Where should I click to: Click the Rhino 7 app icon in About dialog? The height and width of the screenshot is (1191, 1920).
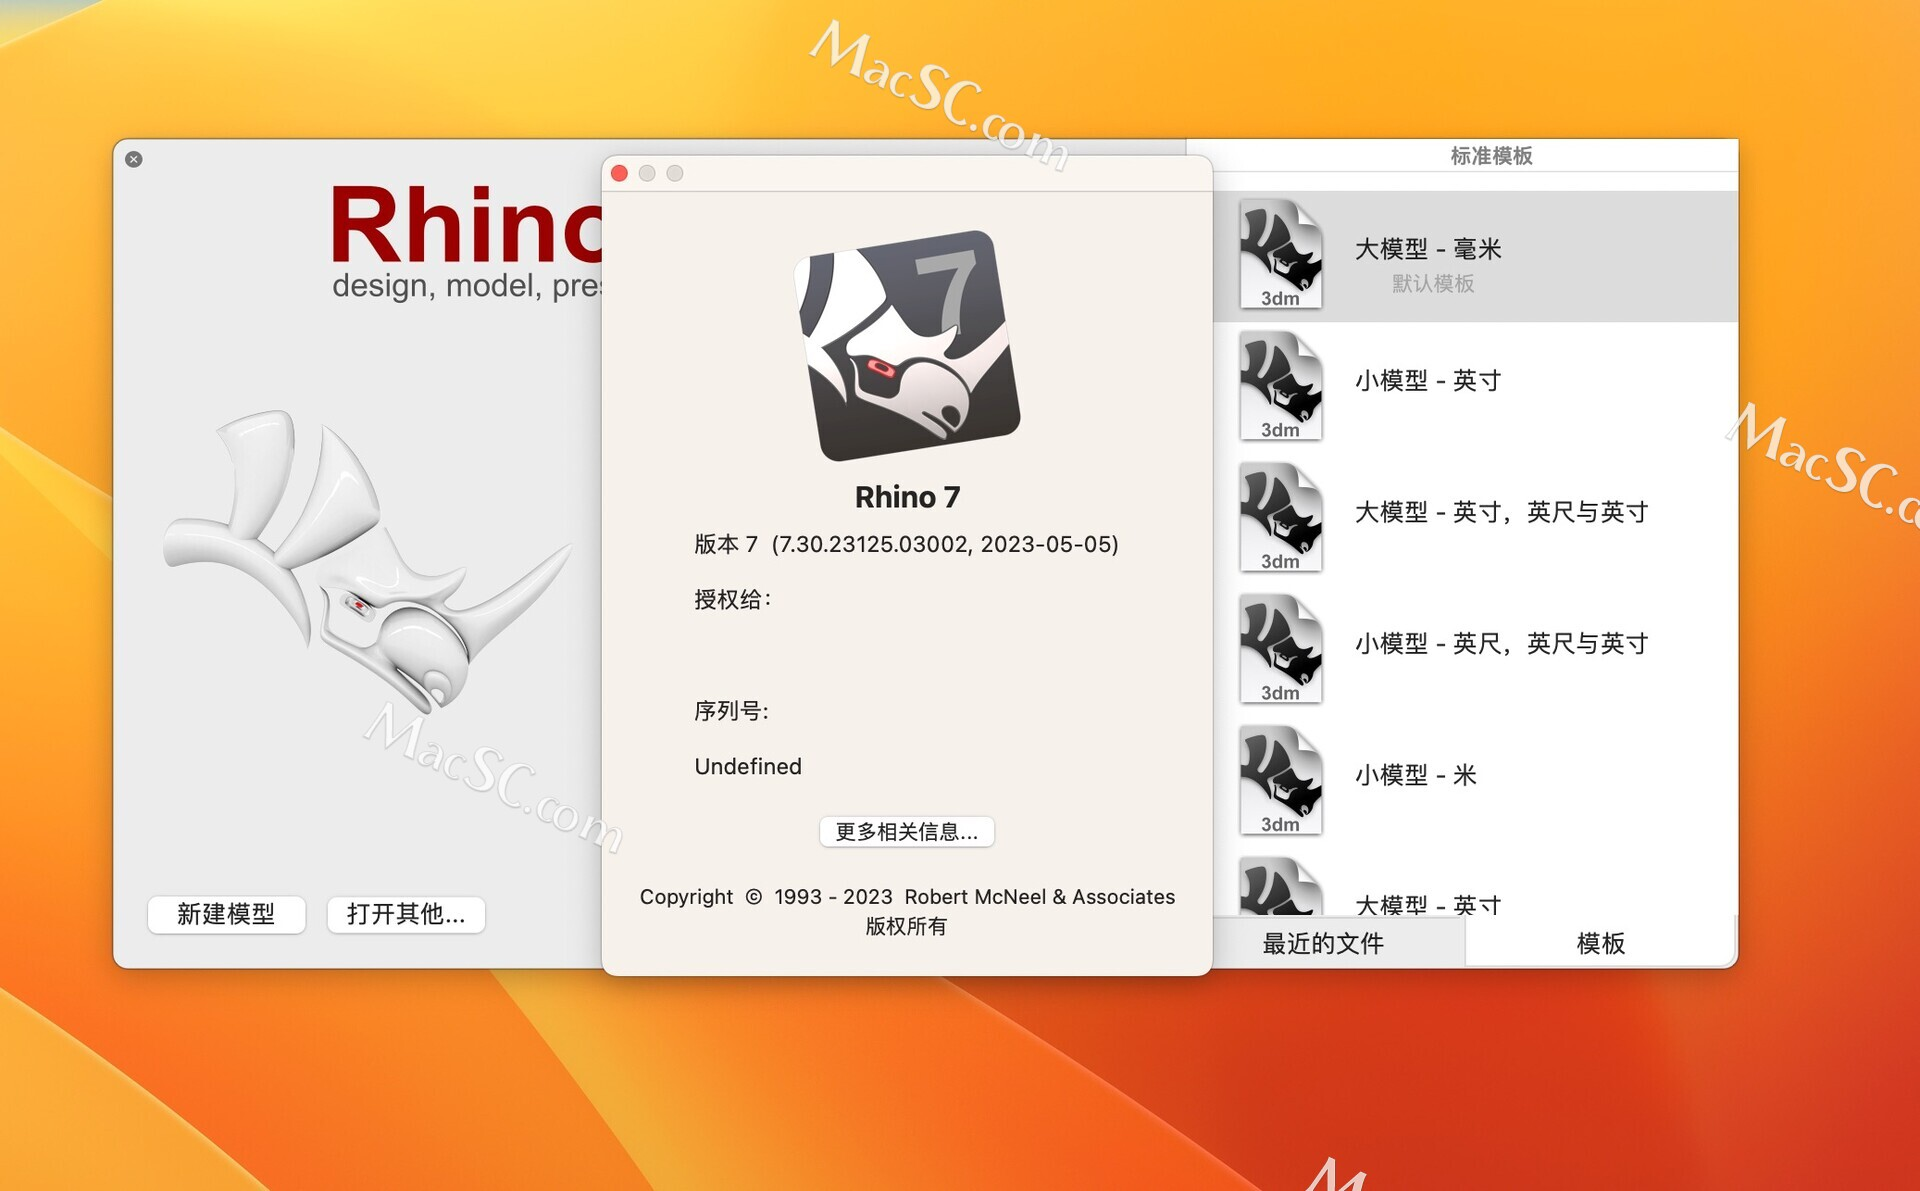907,345
